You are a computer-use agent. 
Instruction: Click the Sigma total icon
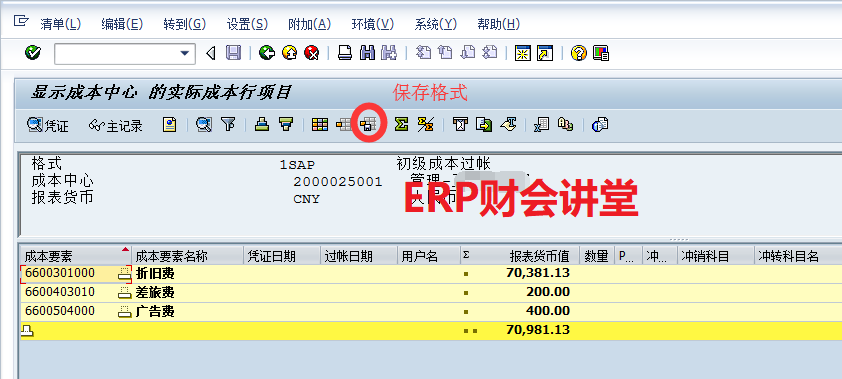pos(401,125)
